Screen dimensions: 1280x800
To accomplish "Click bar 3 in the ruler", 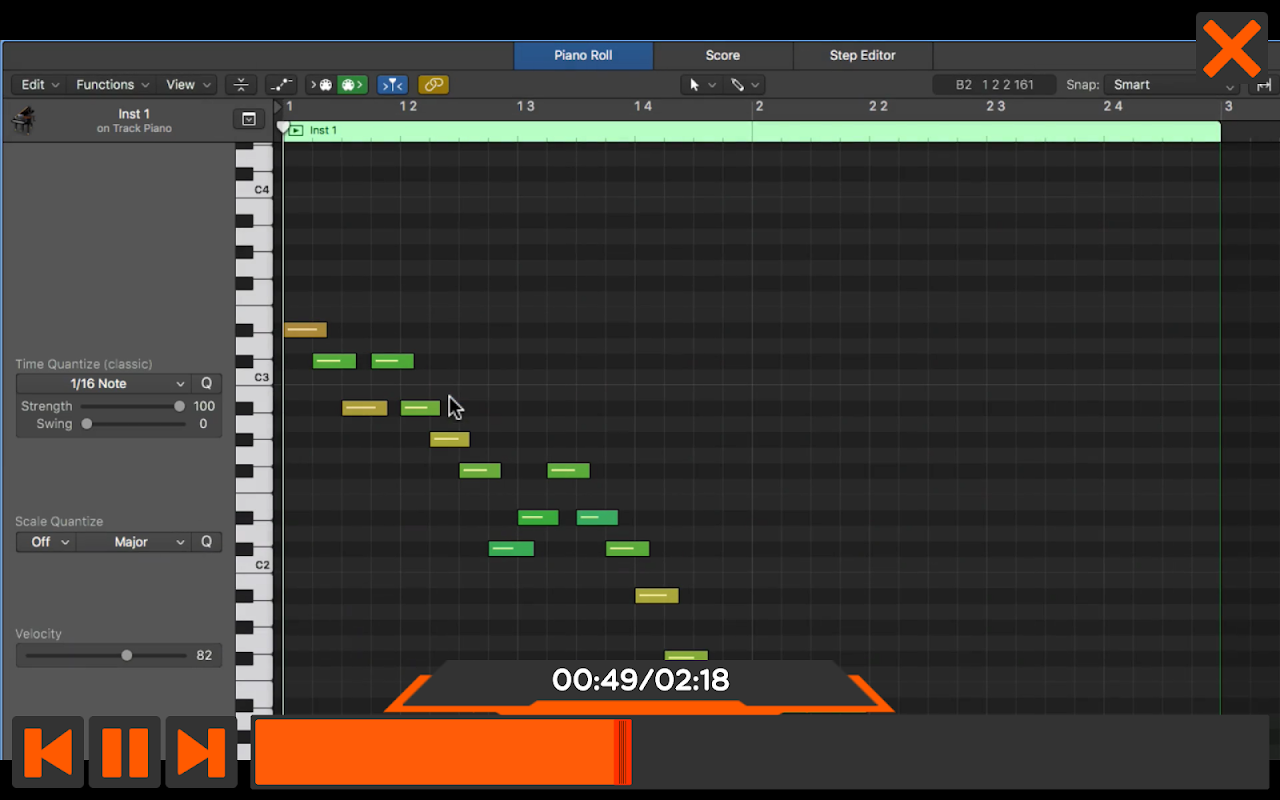I will [x=1229, y=106].
